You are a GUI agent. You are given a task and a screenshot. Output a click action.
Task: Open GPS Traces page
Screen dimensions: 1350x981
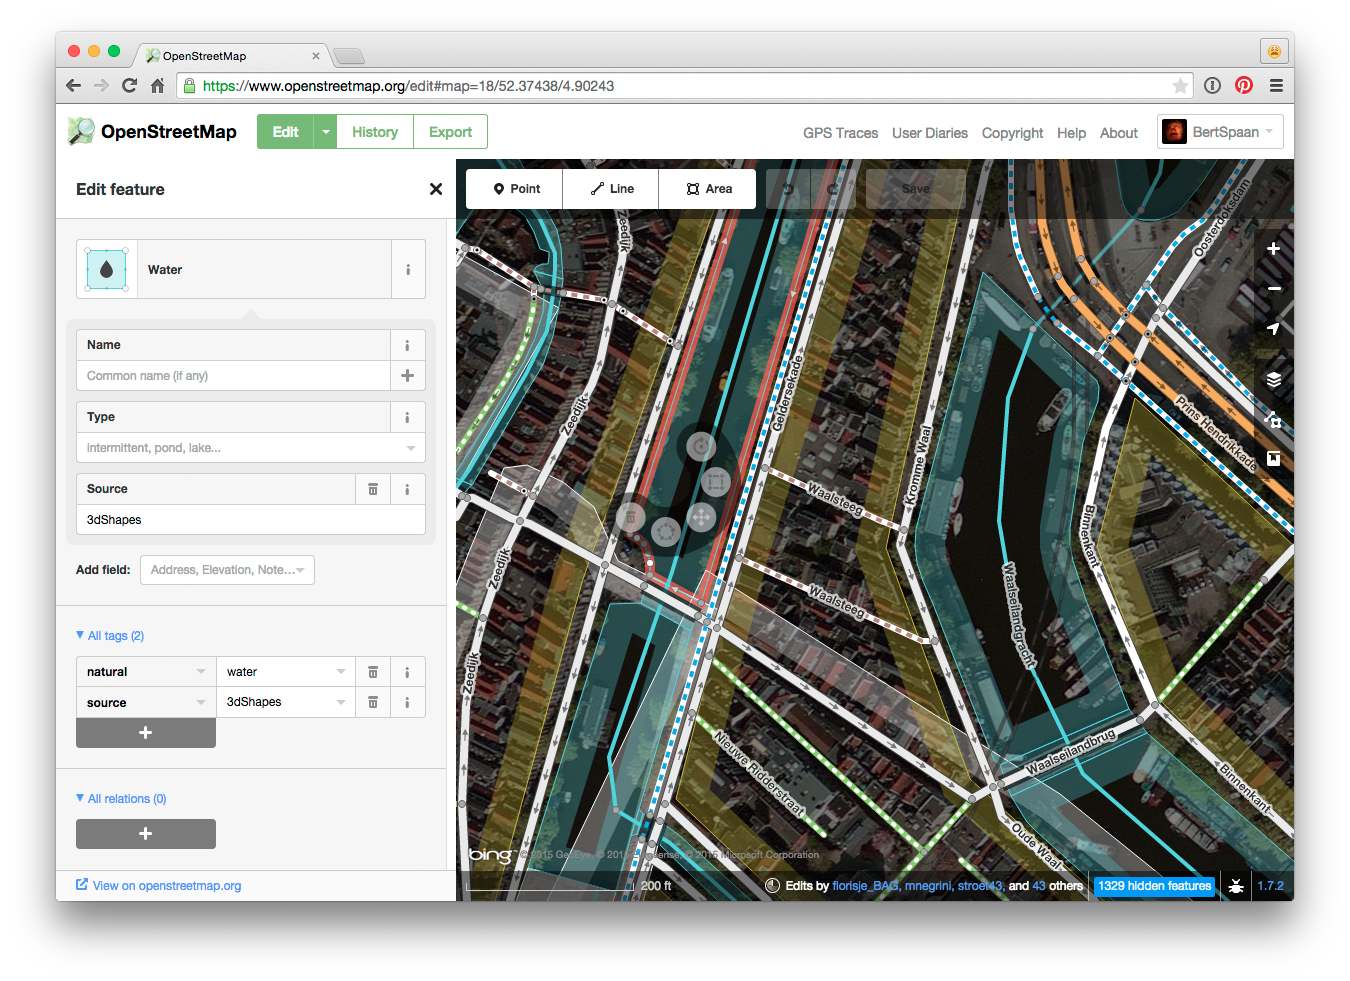click(x=840, y=133)
